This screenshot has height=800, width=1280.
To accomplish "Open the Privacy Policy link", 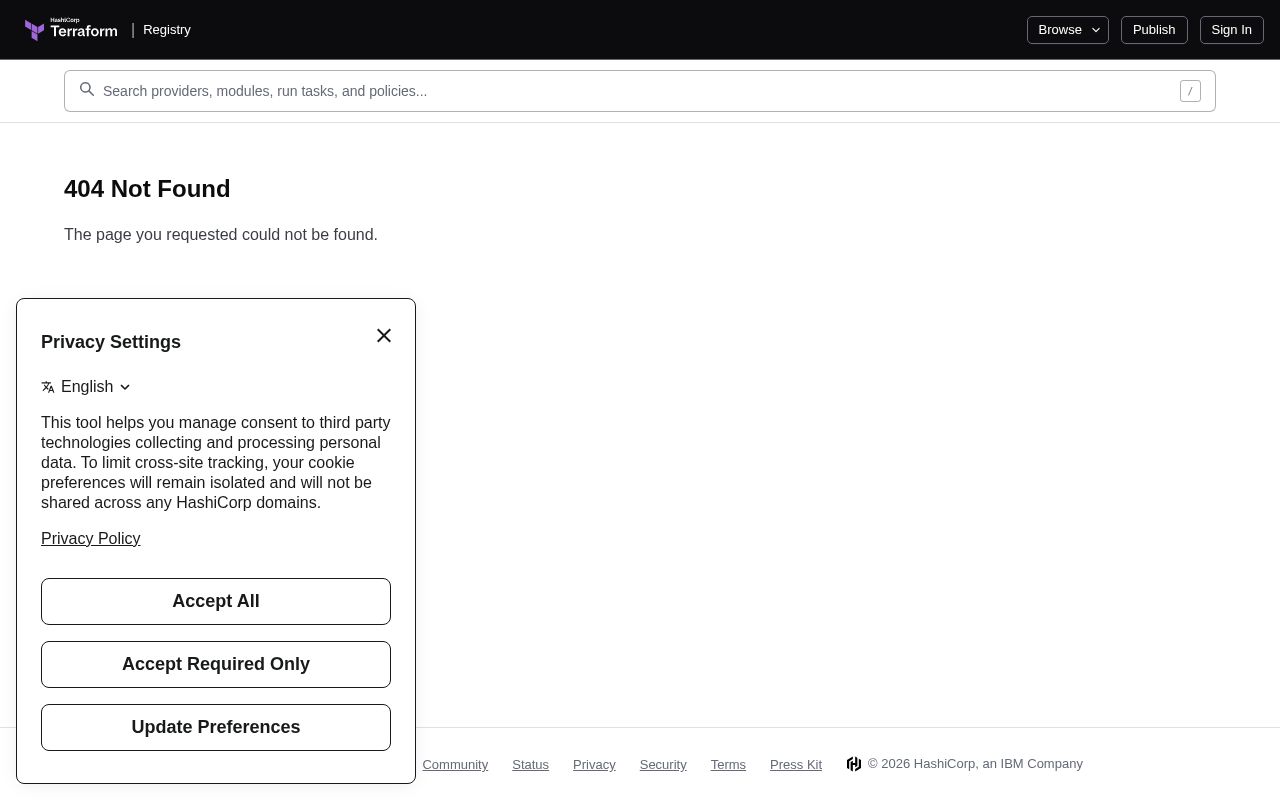I will [91, 539].
